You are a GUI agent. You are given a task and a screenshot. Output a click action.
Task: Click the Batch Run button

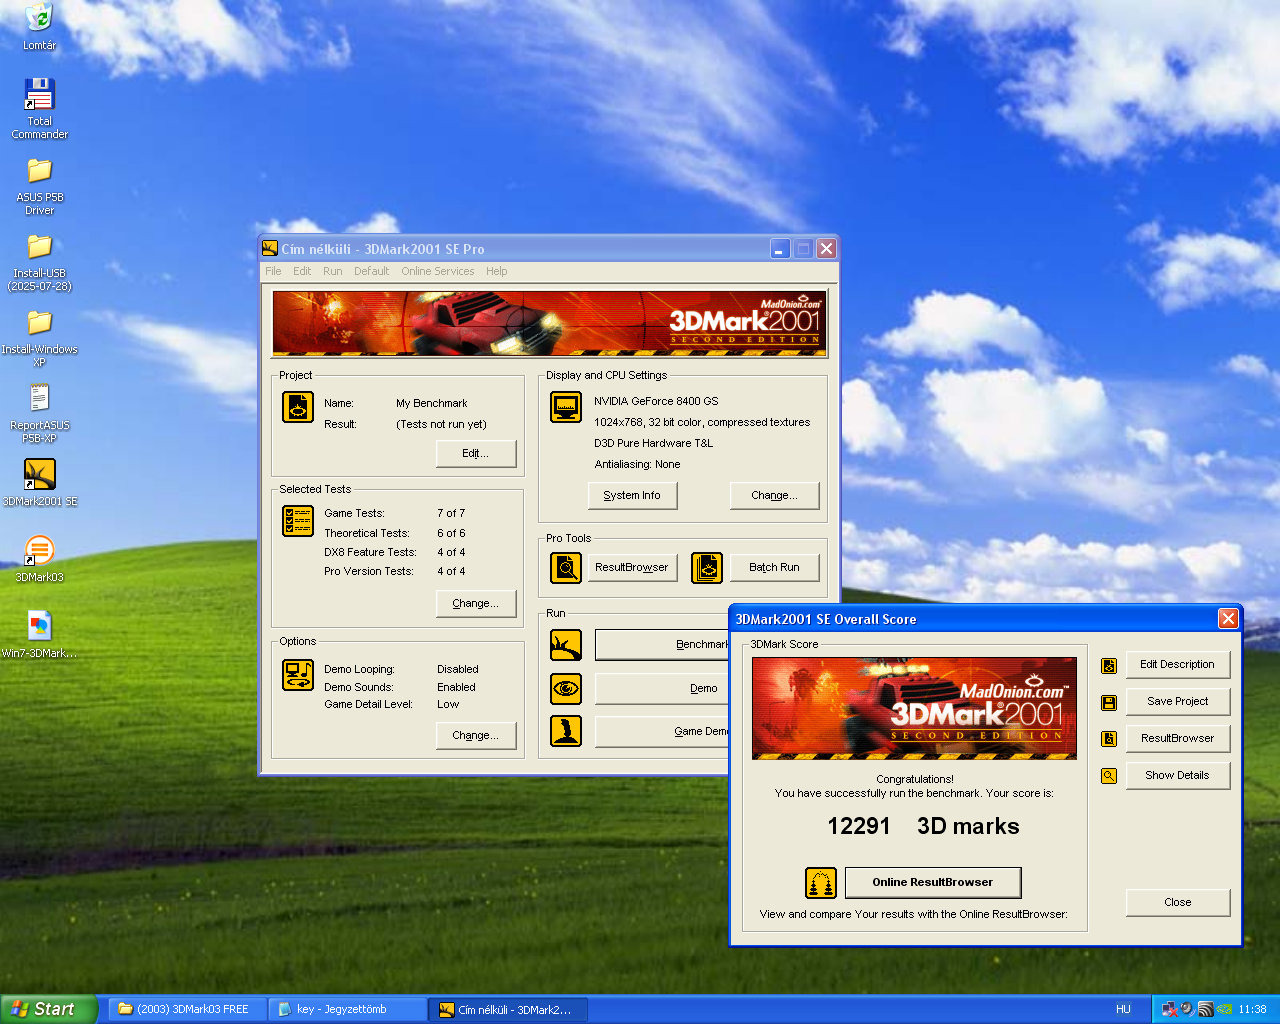(x=774, y=567)
